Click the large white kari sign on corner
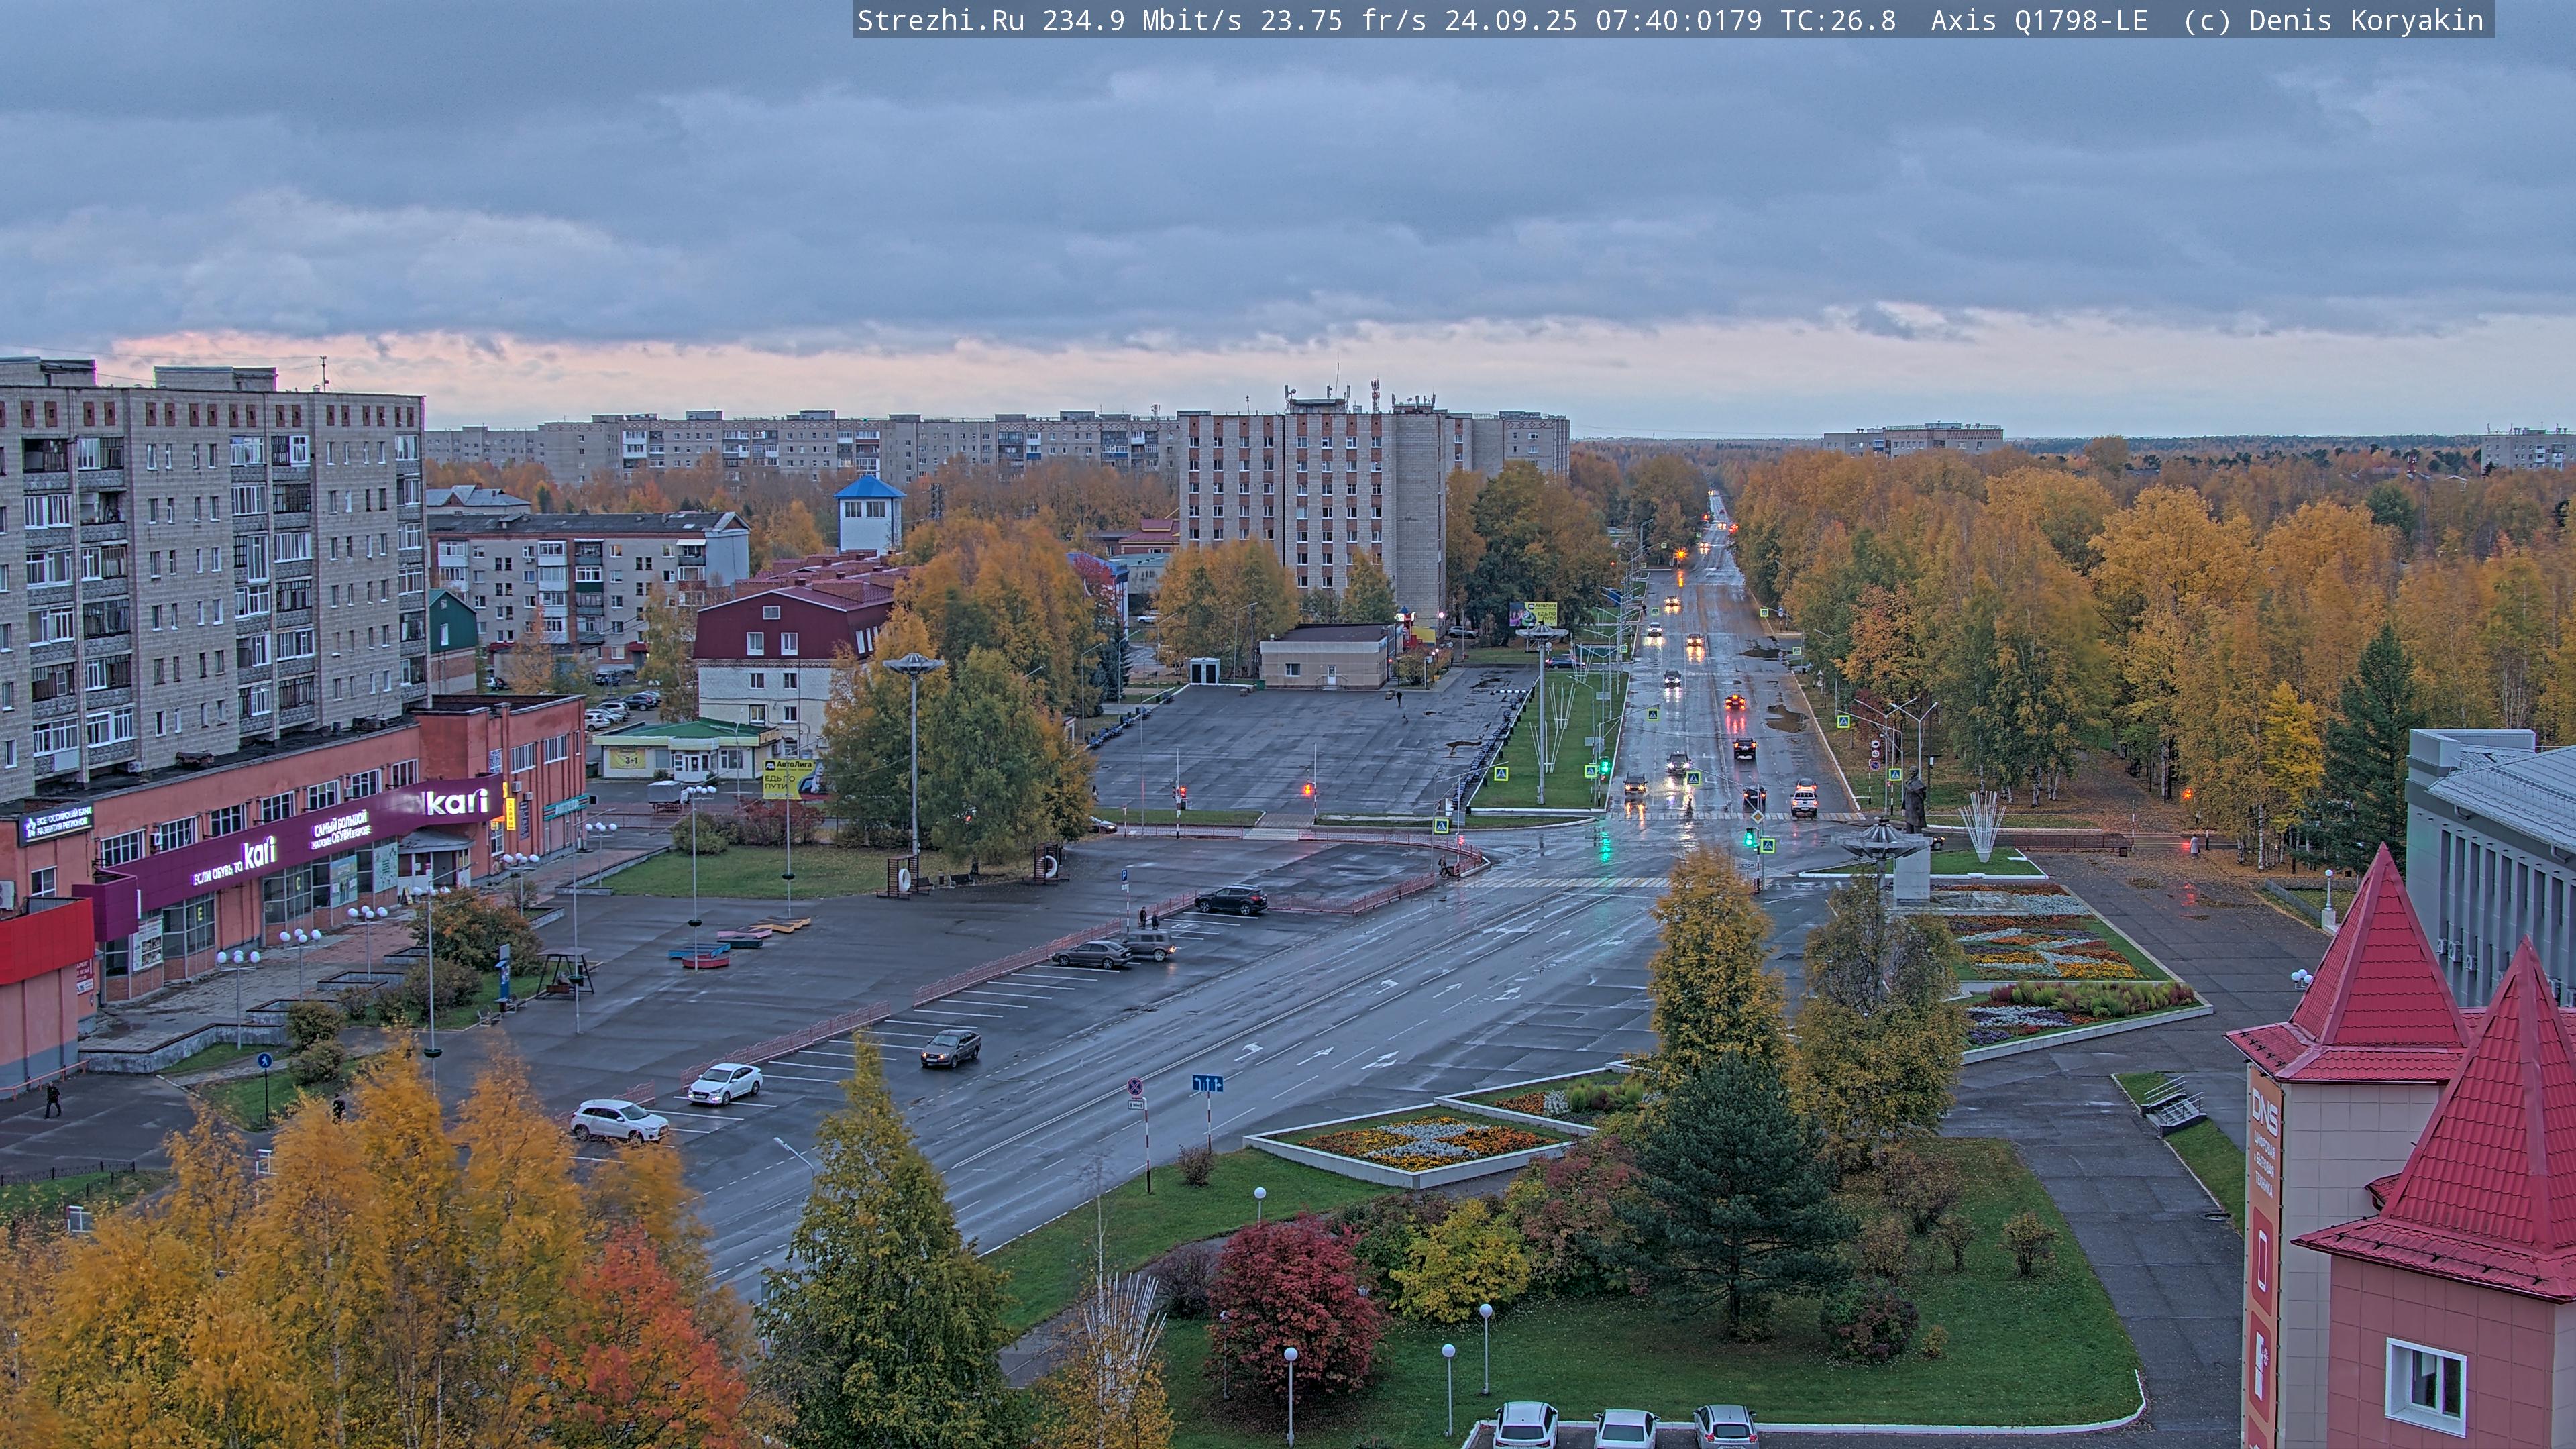 pyautogui.click(x=457, y=802)
